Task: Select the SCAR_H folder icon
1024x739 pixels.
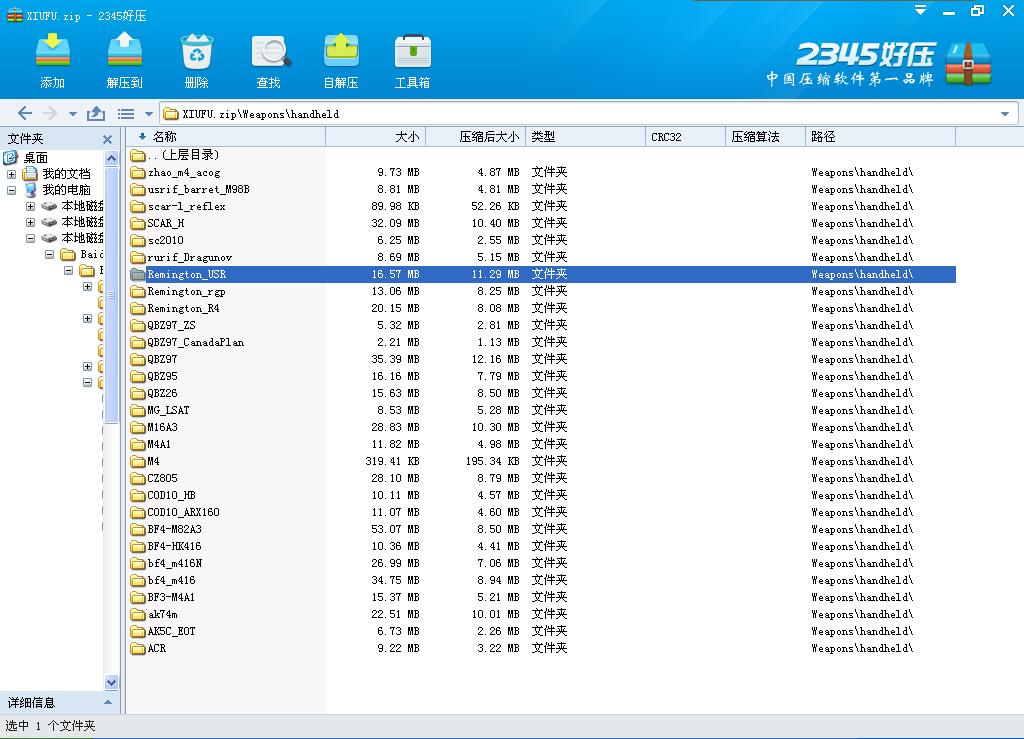Action: point(137,223)
